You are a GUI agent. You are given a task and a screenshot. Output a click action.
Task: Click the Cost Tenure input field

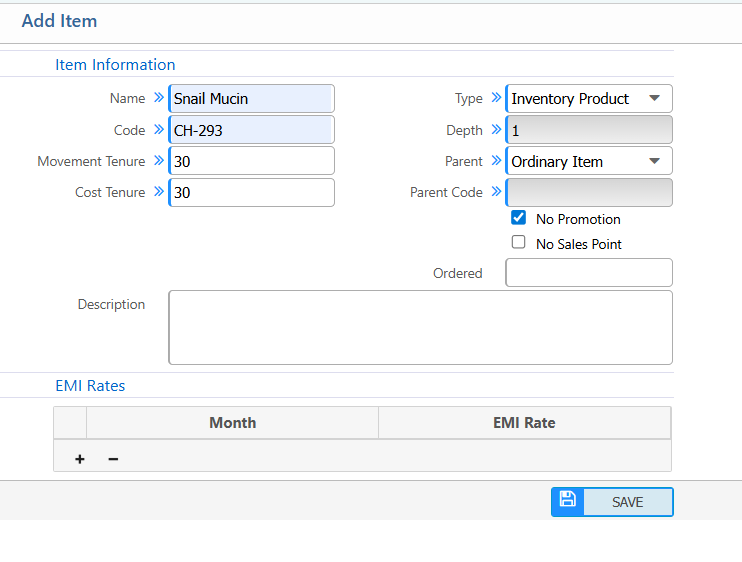click(251, 192)
